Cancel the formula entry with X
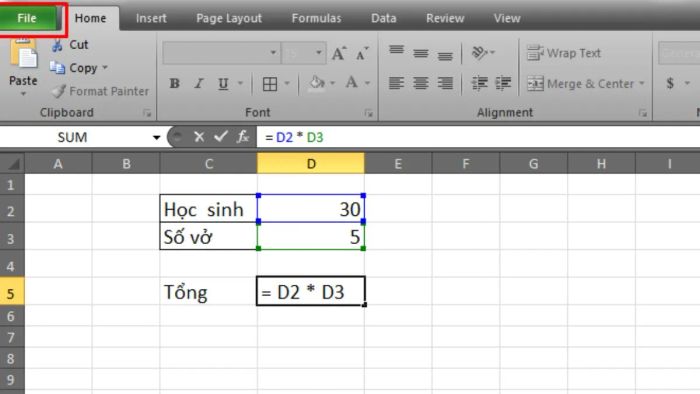Image resolution: width=700 pixels, height=394 pixels. click(x=199, y=137)
